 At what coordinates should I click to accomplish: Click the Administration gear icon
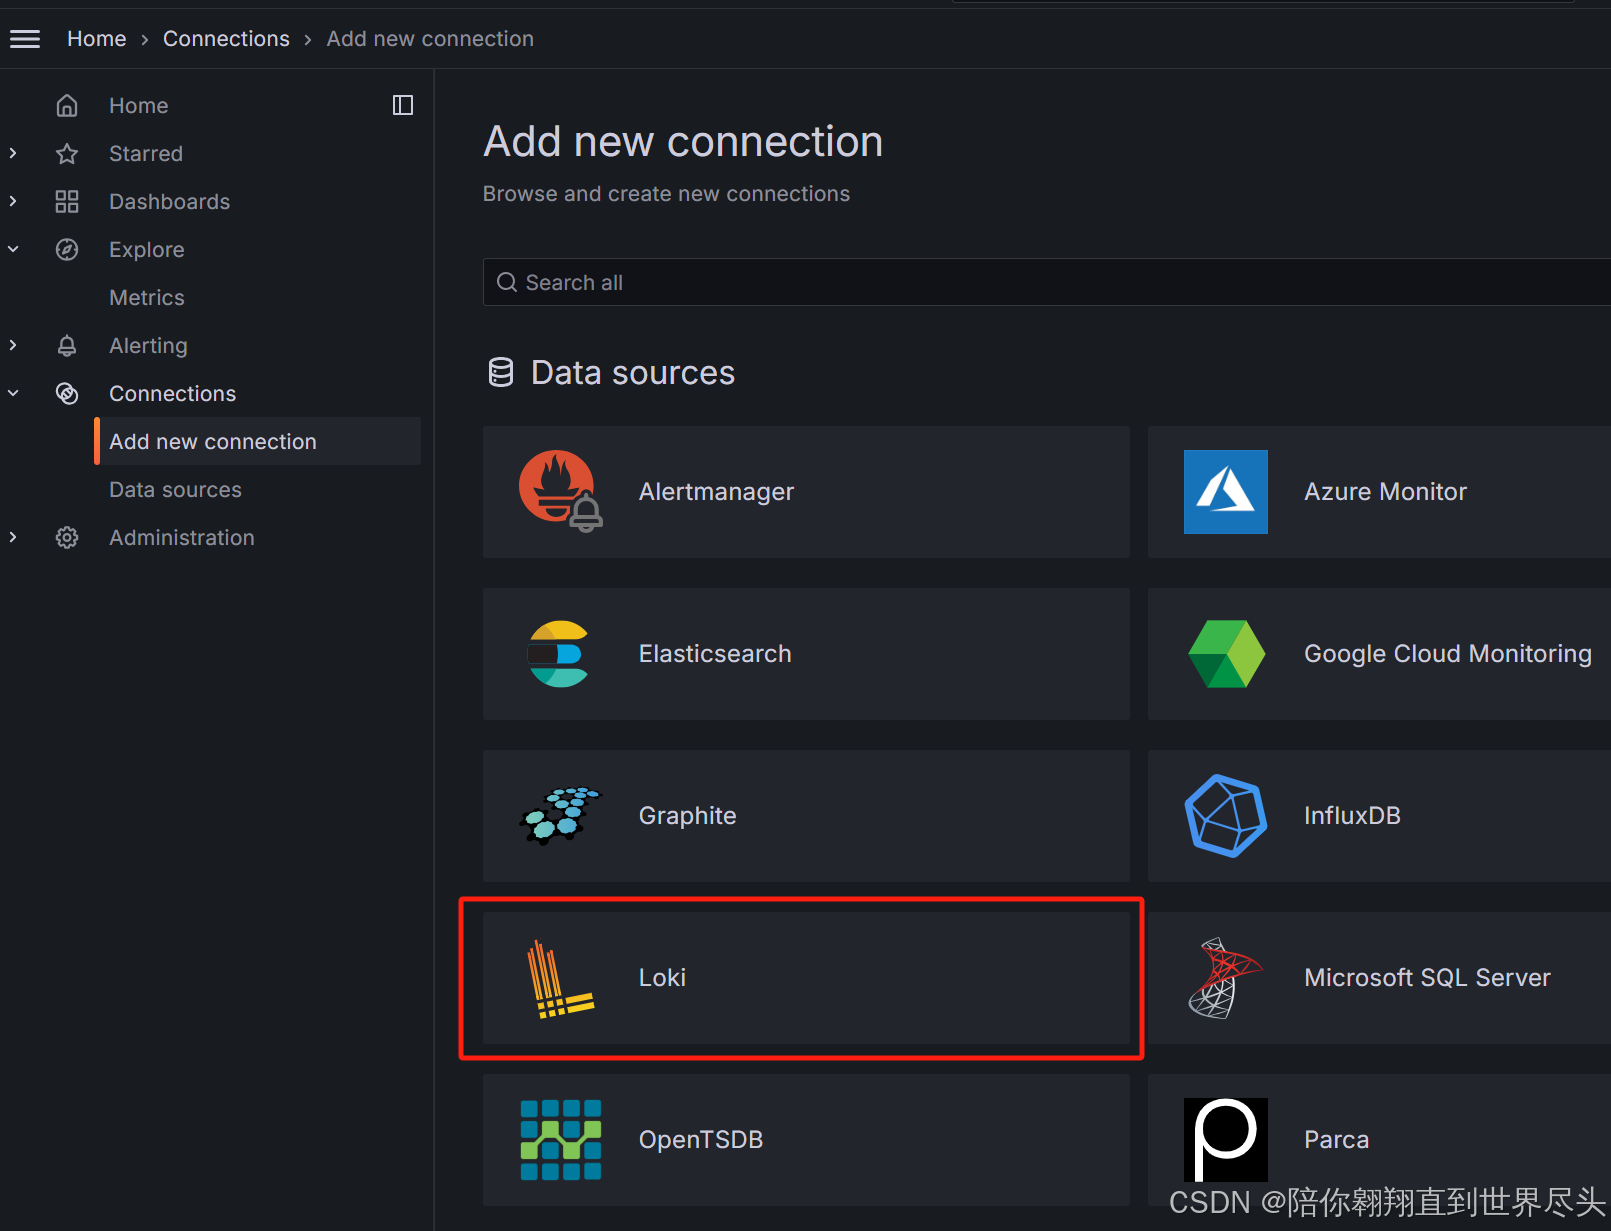coord(67,538)
